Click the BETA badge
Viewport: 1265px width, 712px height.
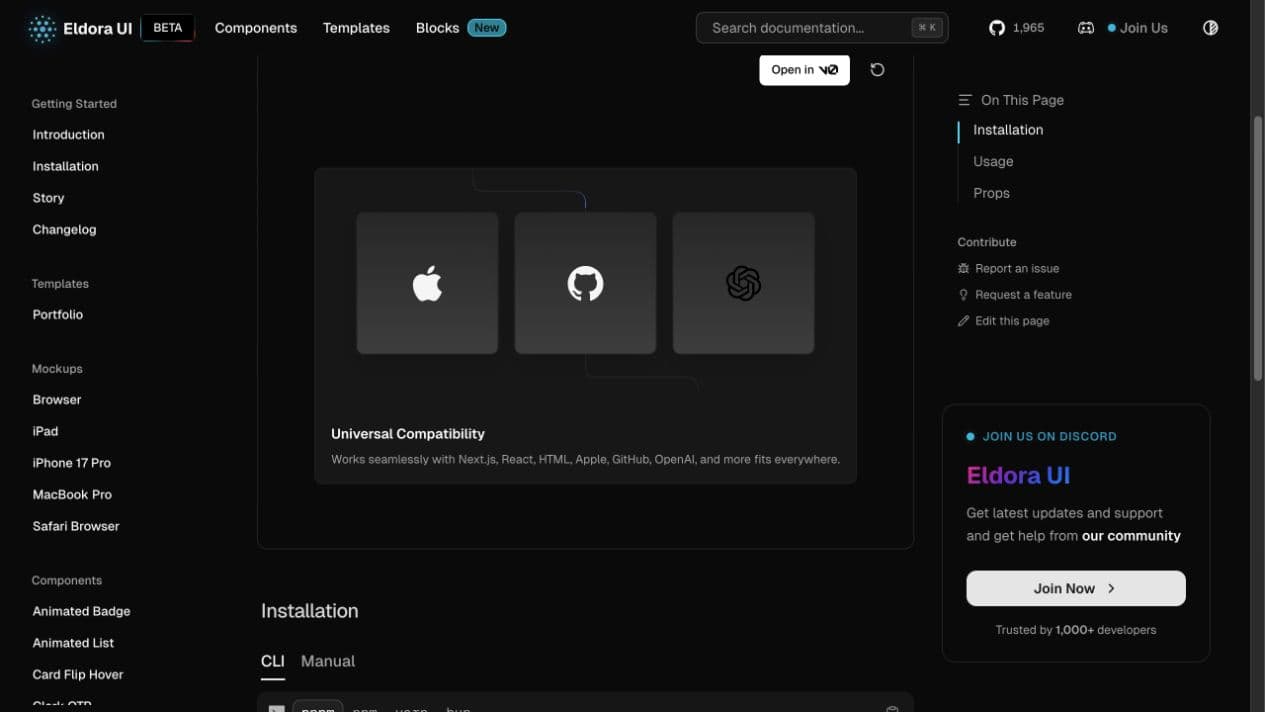point(168,28)
